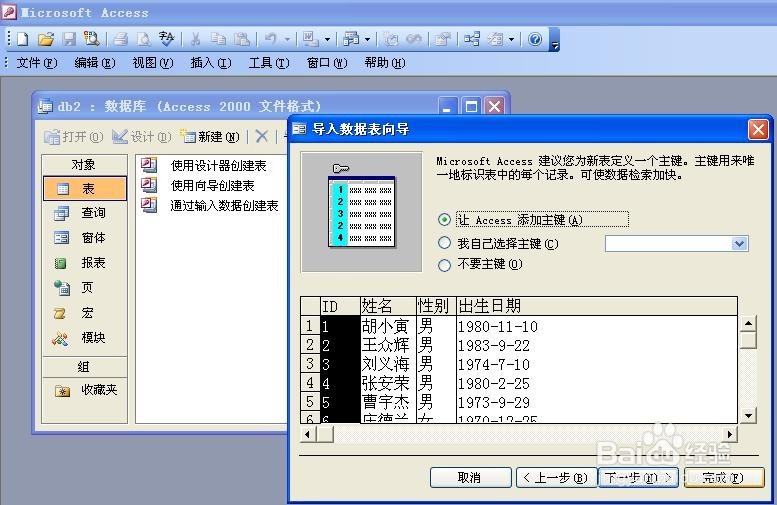Click preview vertical scrollbar up arrow
The image size is (777, 505).
point(748,324)
